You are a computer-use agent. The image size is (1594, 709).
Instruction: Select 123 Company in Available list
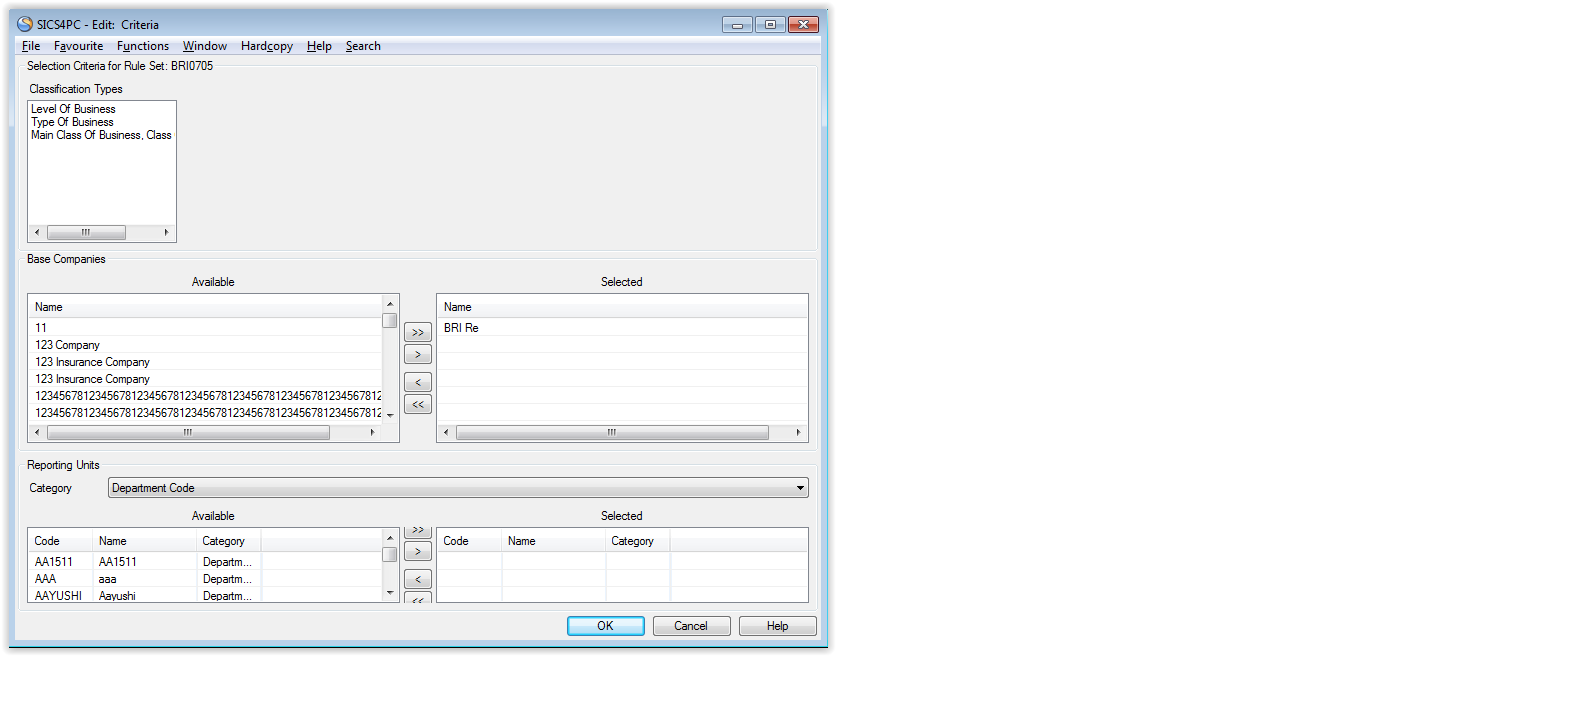68,345
